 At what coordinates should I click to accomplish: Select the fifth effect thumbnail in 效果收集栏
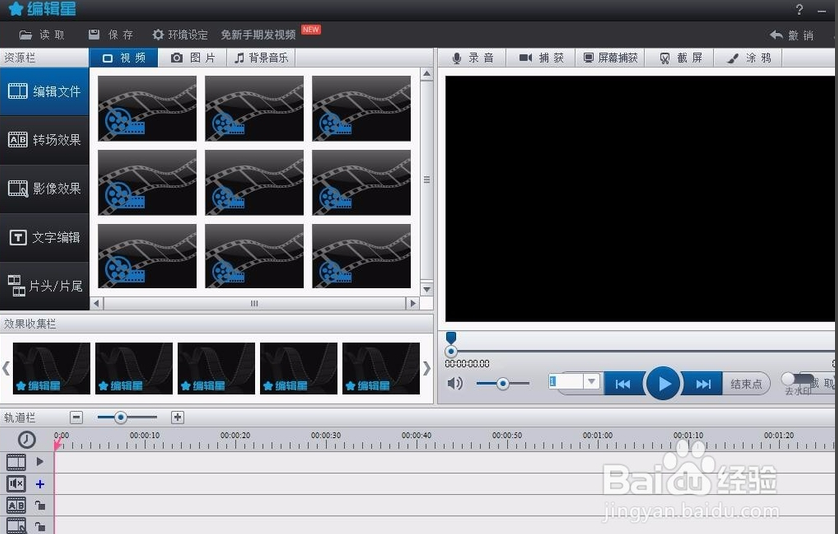(381, 368)
